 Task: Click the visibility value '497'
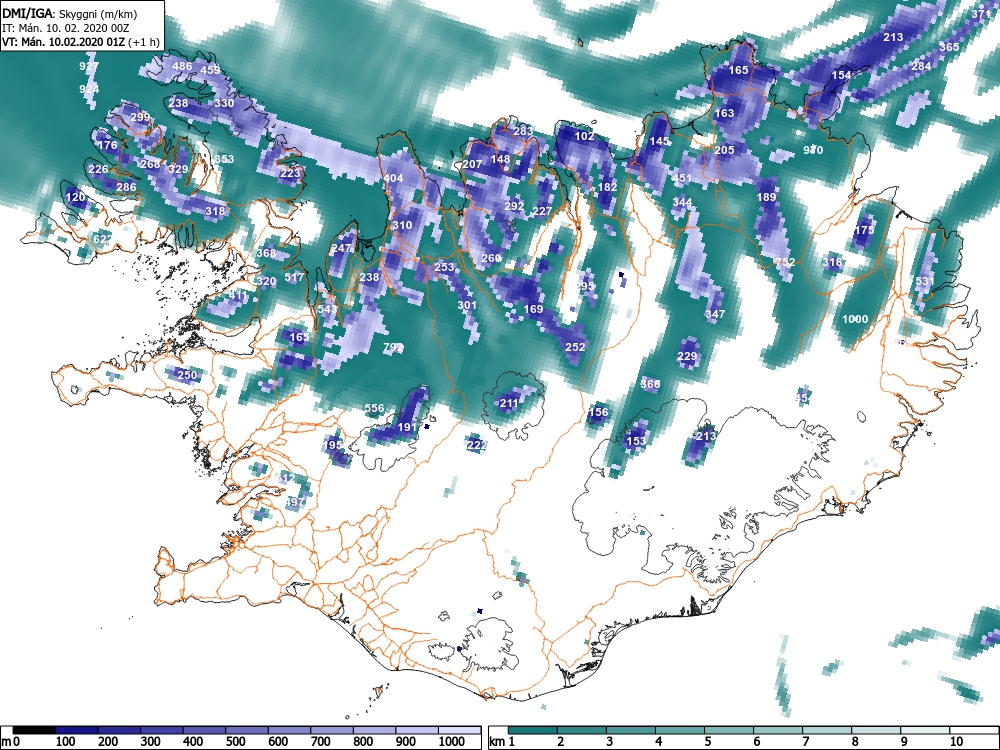[x=295, y=502]
